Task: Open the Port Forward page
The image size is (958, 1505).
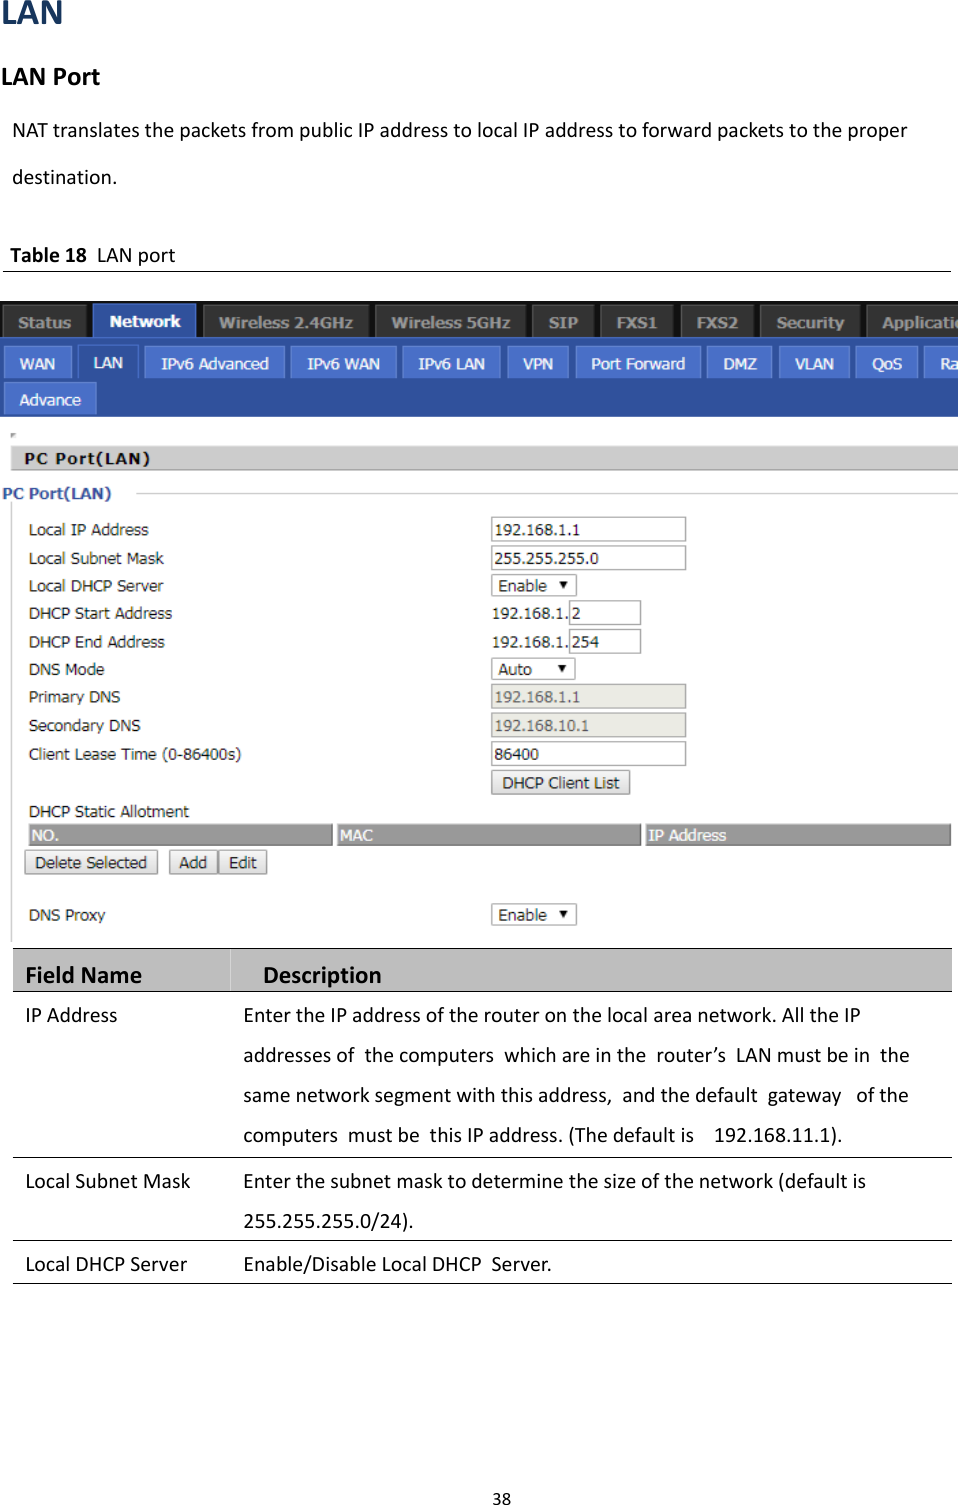Action: (x=637, y=361)
